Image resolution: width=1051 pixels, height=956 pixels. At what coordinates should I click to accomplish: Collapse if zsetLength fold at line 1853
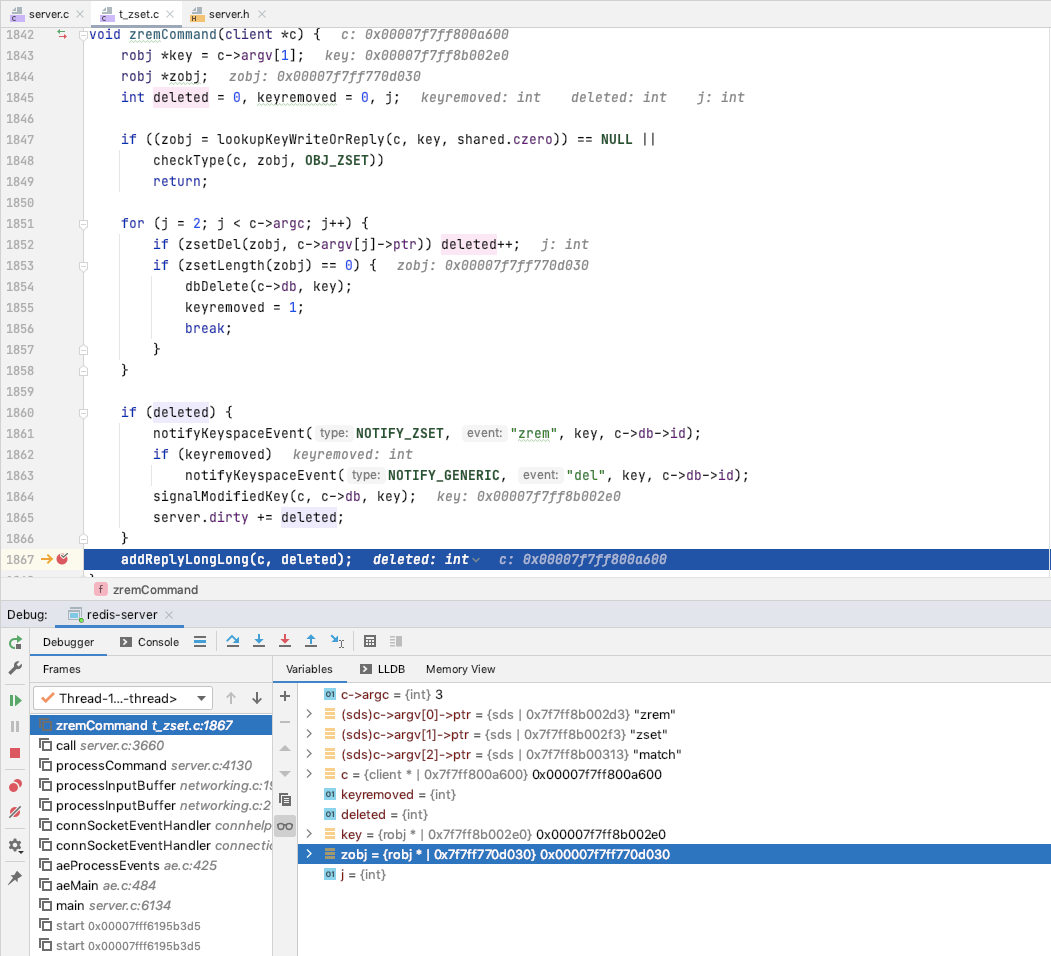point(83,265)
